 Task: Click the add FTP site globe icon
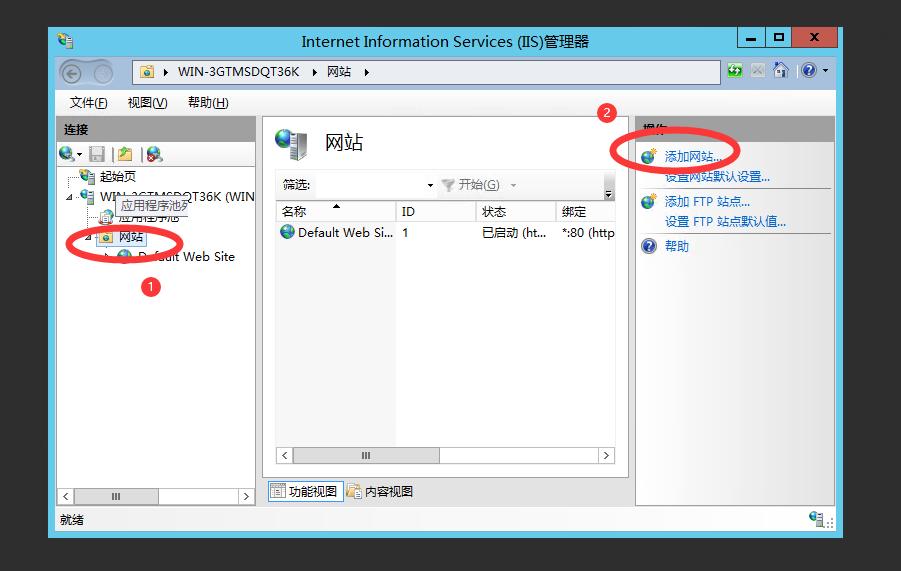tap(649, 201)
